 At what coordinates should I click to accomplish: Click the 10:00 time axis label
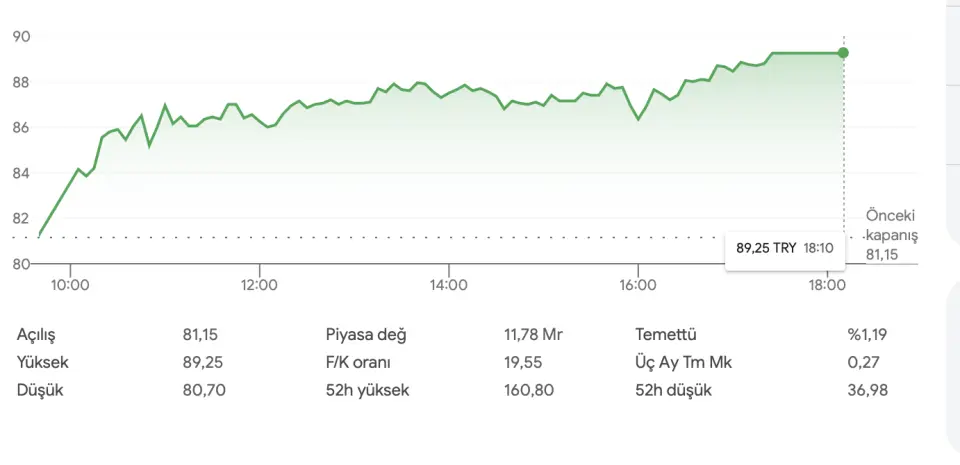(x=70, y=285)
